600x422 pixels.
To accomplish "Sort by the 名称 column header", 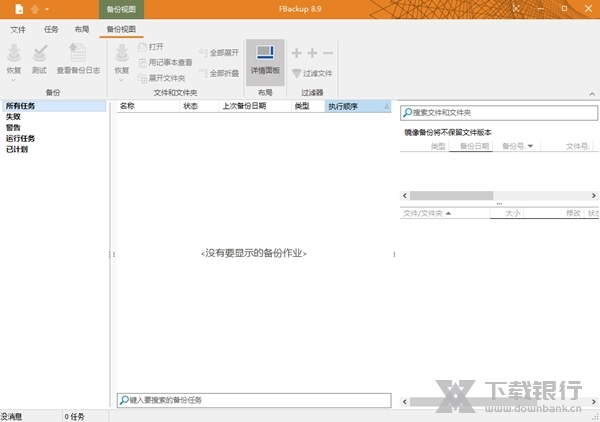I will [x=148, y=106].
